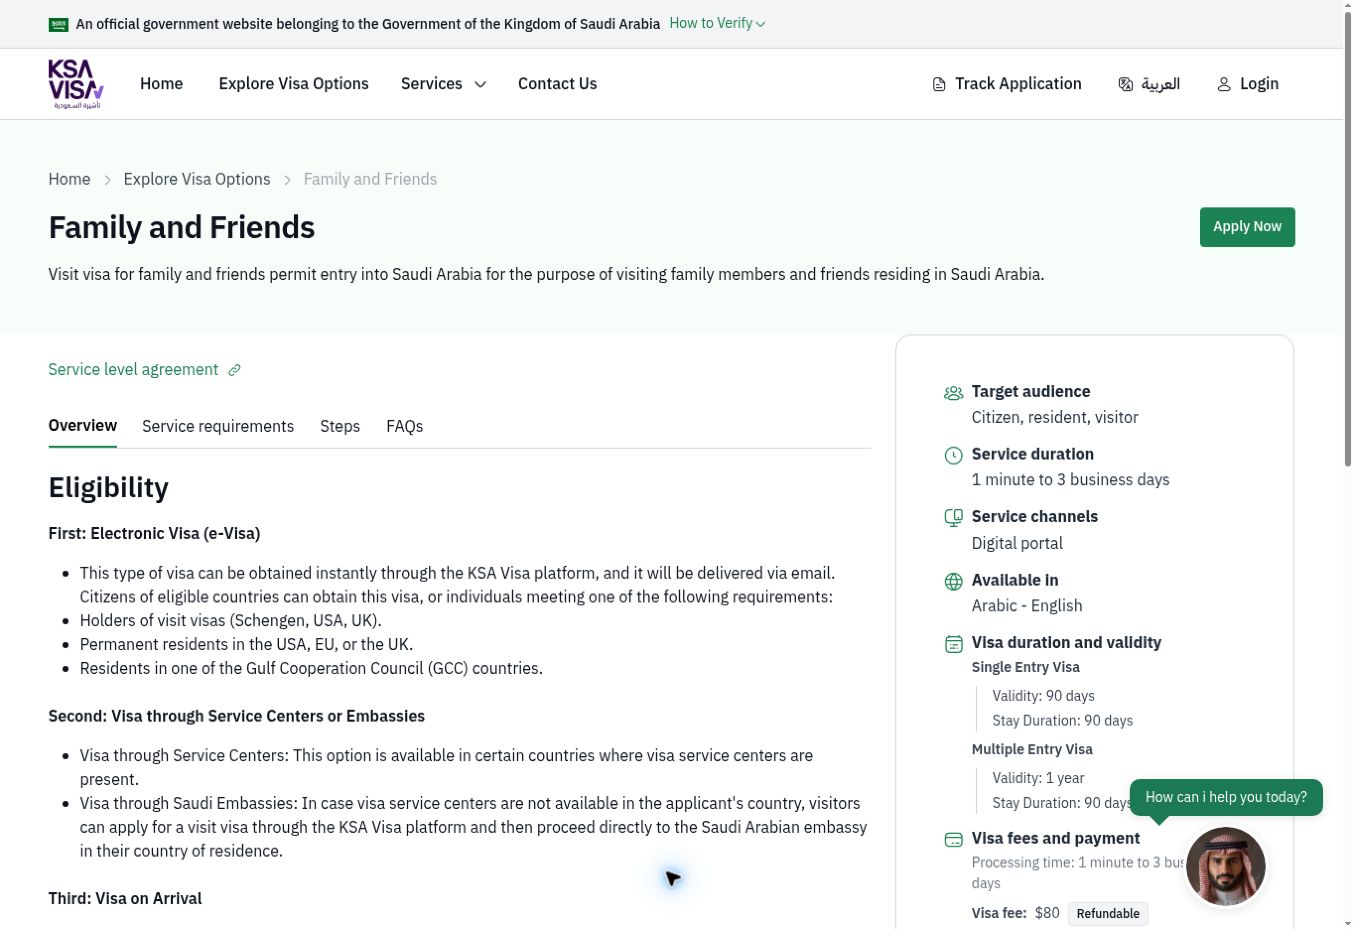Click Explore Visa Options breadcrumb link
Viewport: 1353px width, 929px height.
[197, 179]
